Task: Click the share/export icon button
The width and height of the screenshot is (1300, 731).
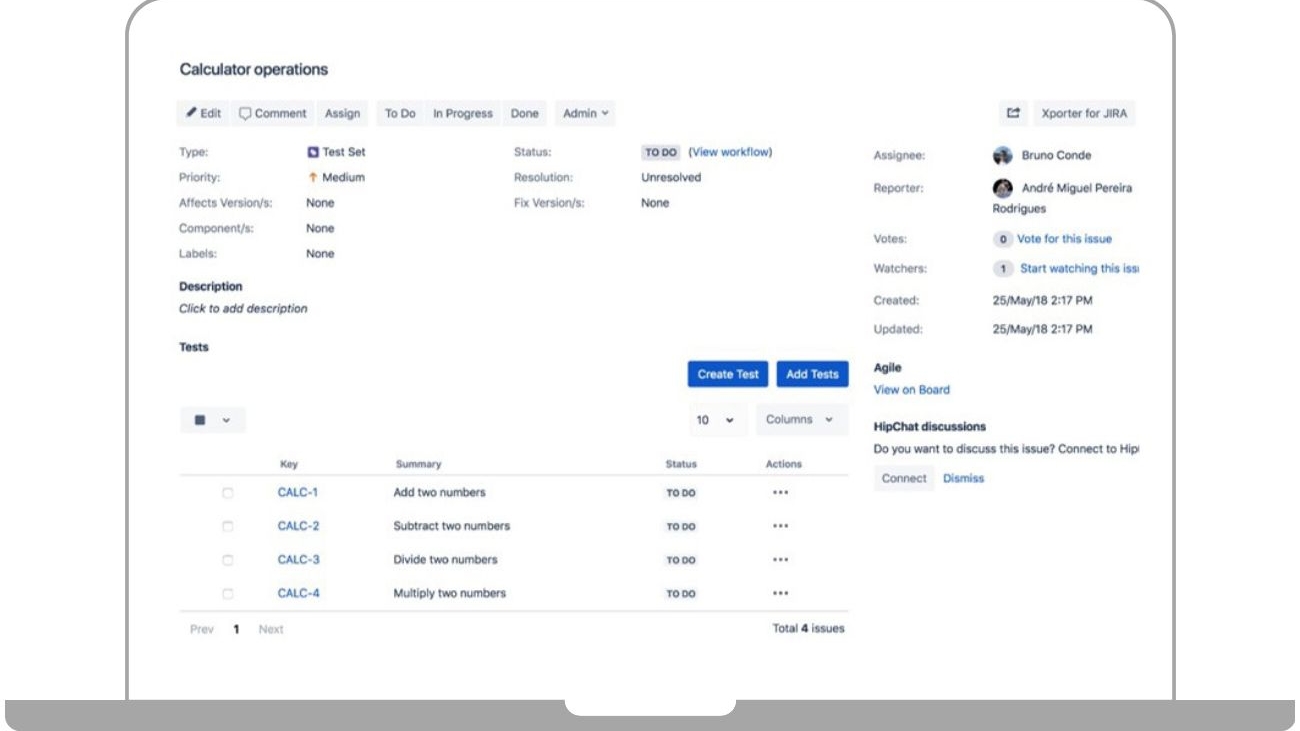Action: point(1014,114)
